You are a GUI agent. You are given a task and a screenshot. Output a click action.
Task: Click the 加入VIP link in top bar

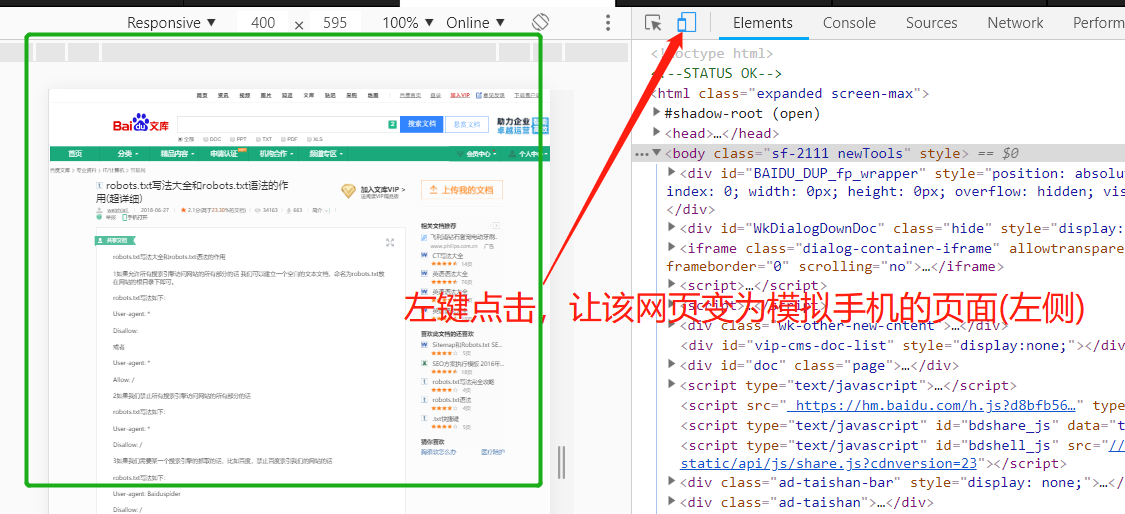460,95
